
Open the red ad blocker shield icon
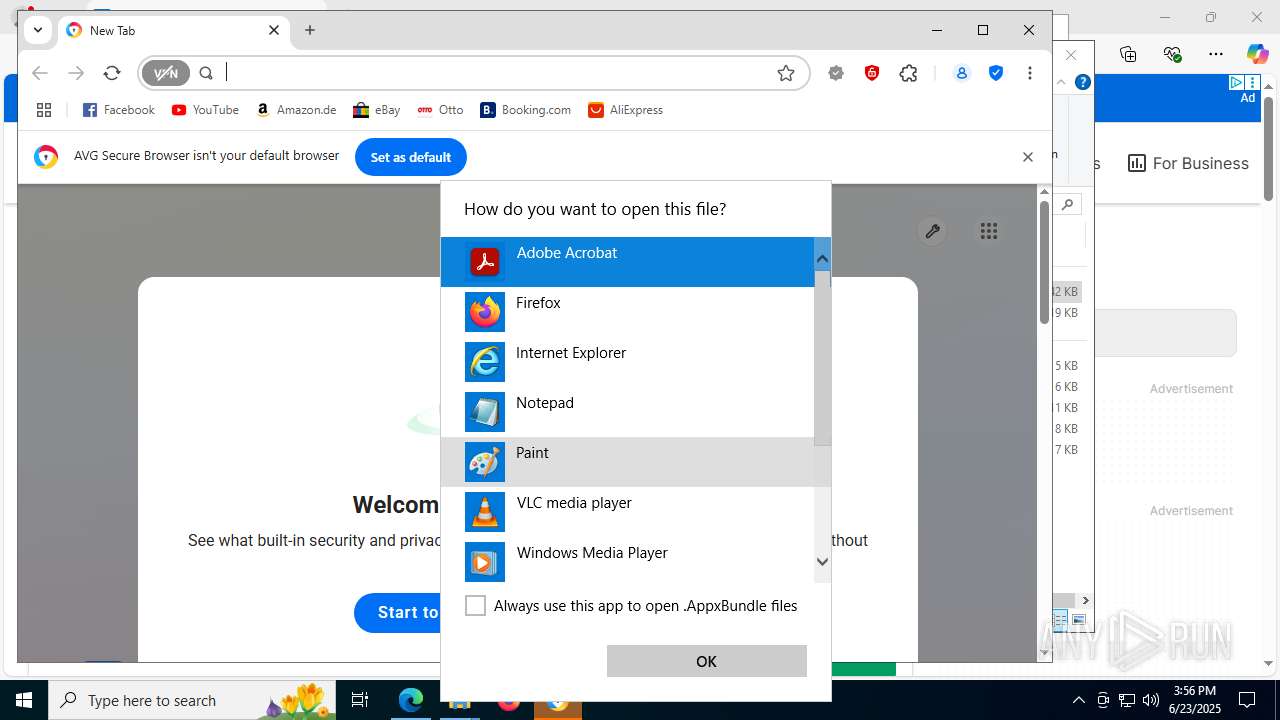click(x=872, y=73)
